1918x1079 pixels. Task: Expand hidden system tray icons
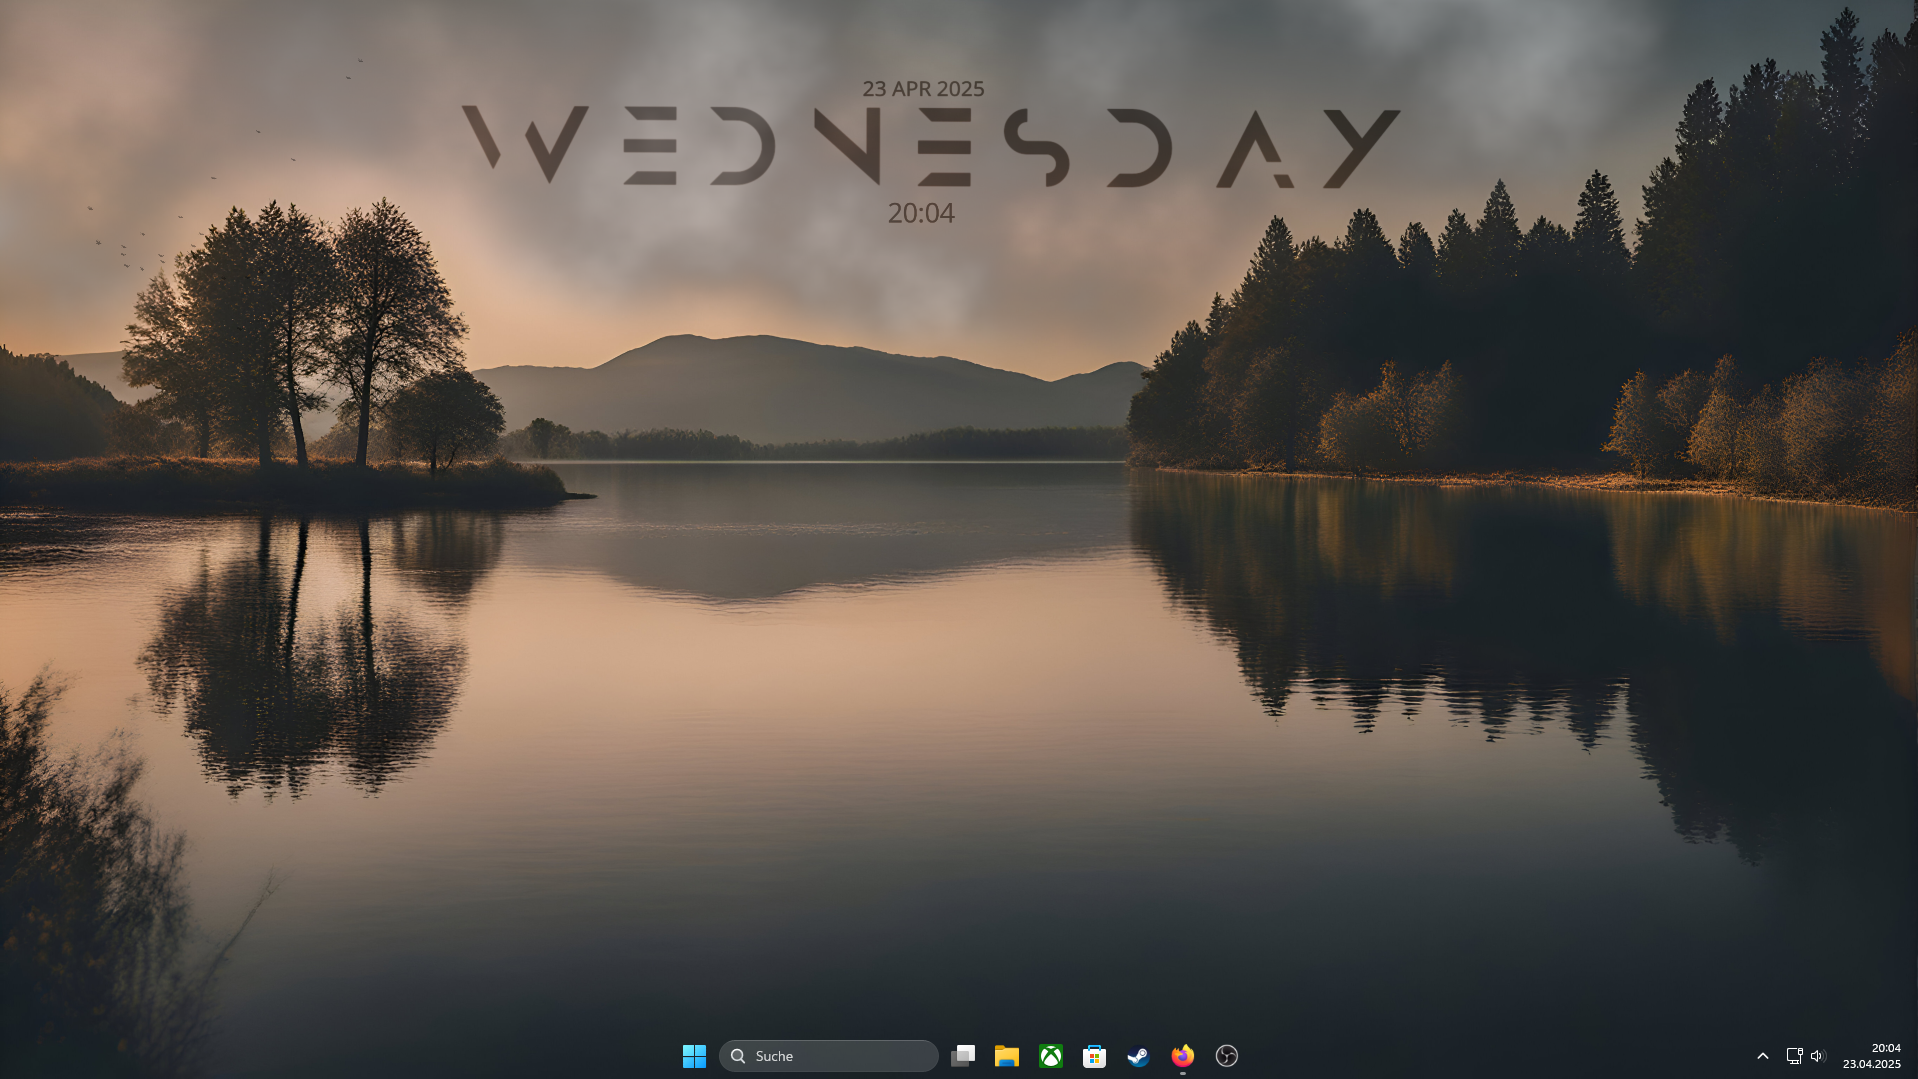coord(1763,1056)
